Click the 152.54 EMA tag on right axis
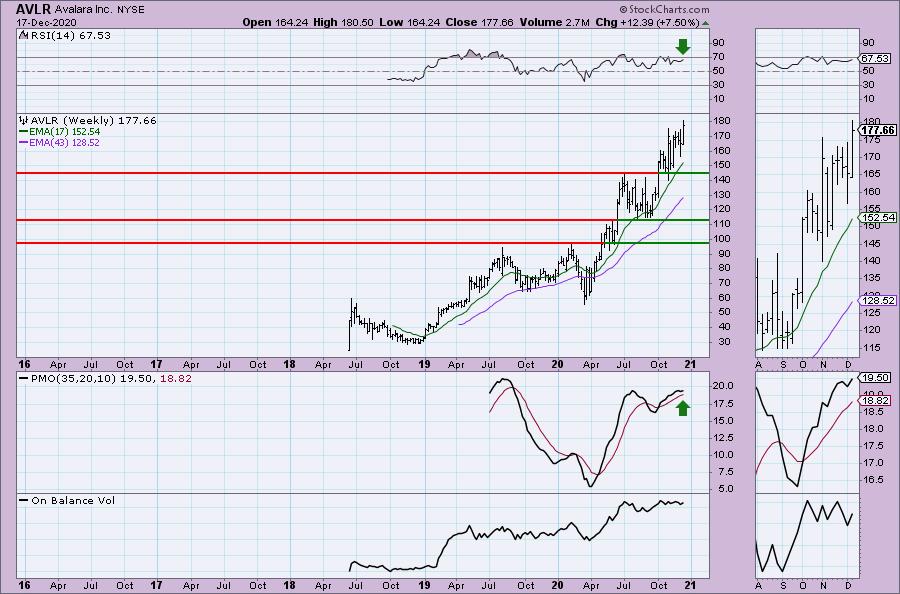 (877, 218)
